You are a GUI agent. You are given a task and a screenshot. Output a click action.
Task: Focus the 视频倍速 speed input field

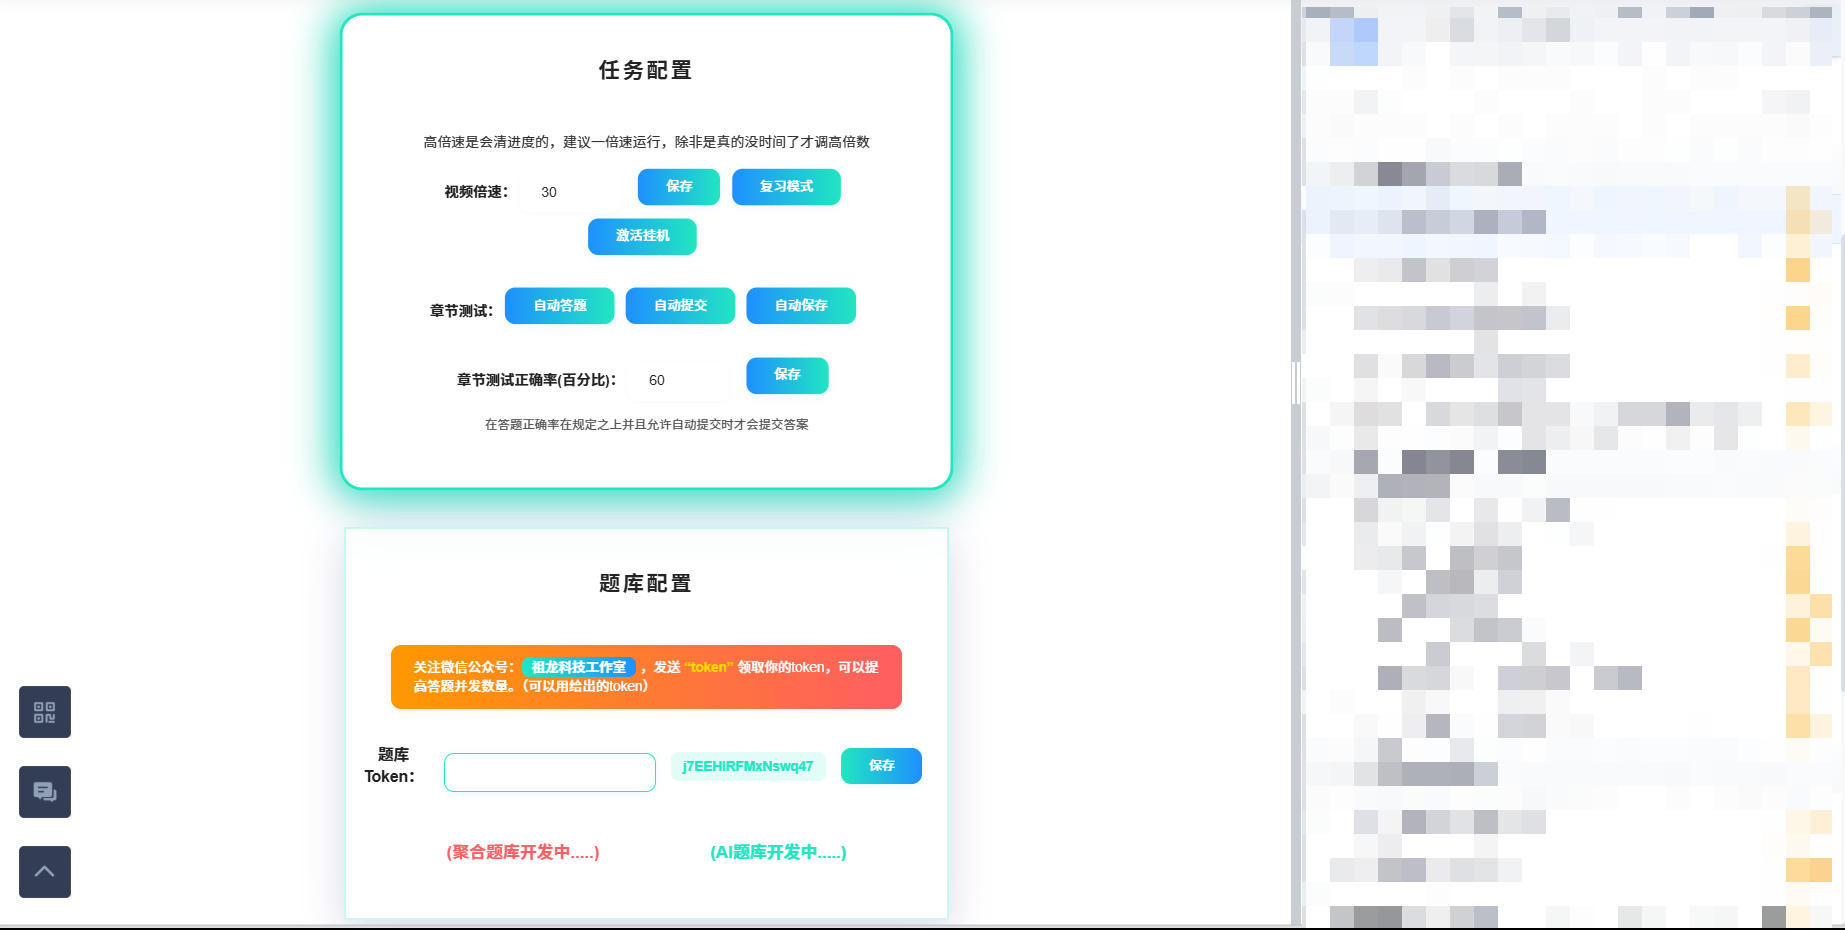pyautogui.click(x=572, y=192)
